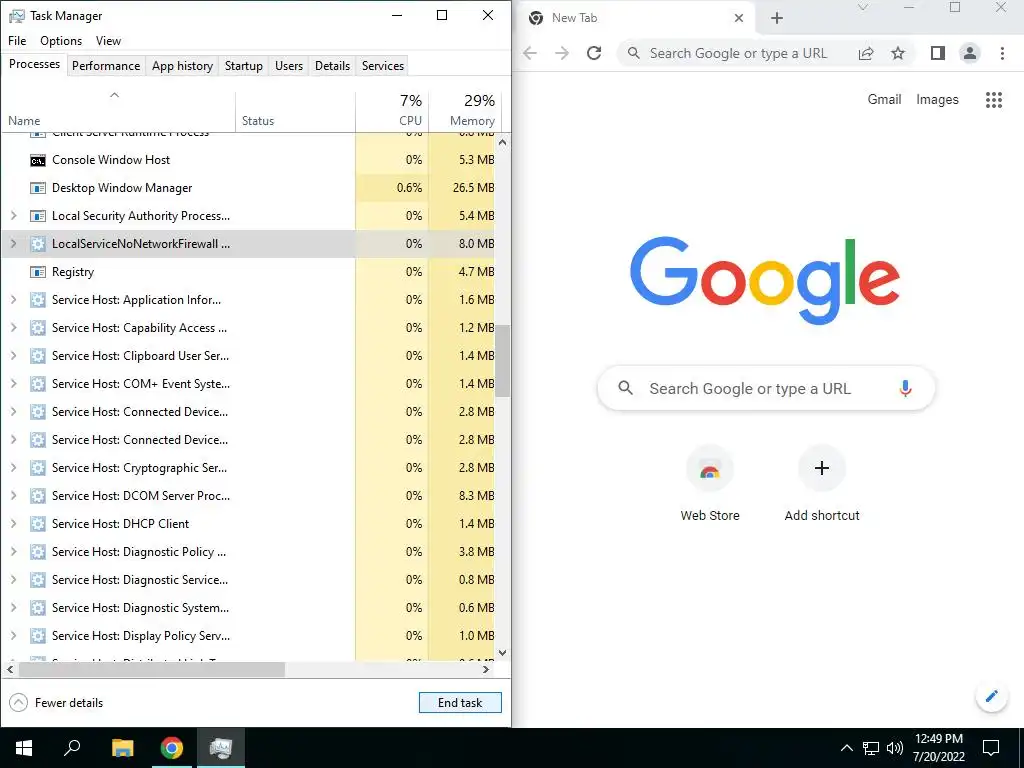Switch to the Performance tab
This screenshot has width=1024, height=768.
[106, 66]
